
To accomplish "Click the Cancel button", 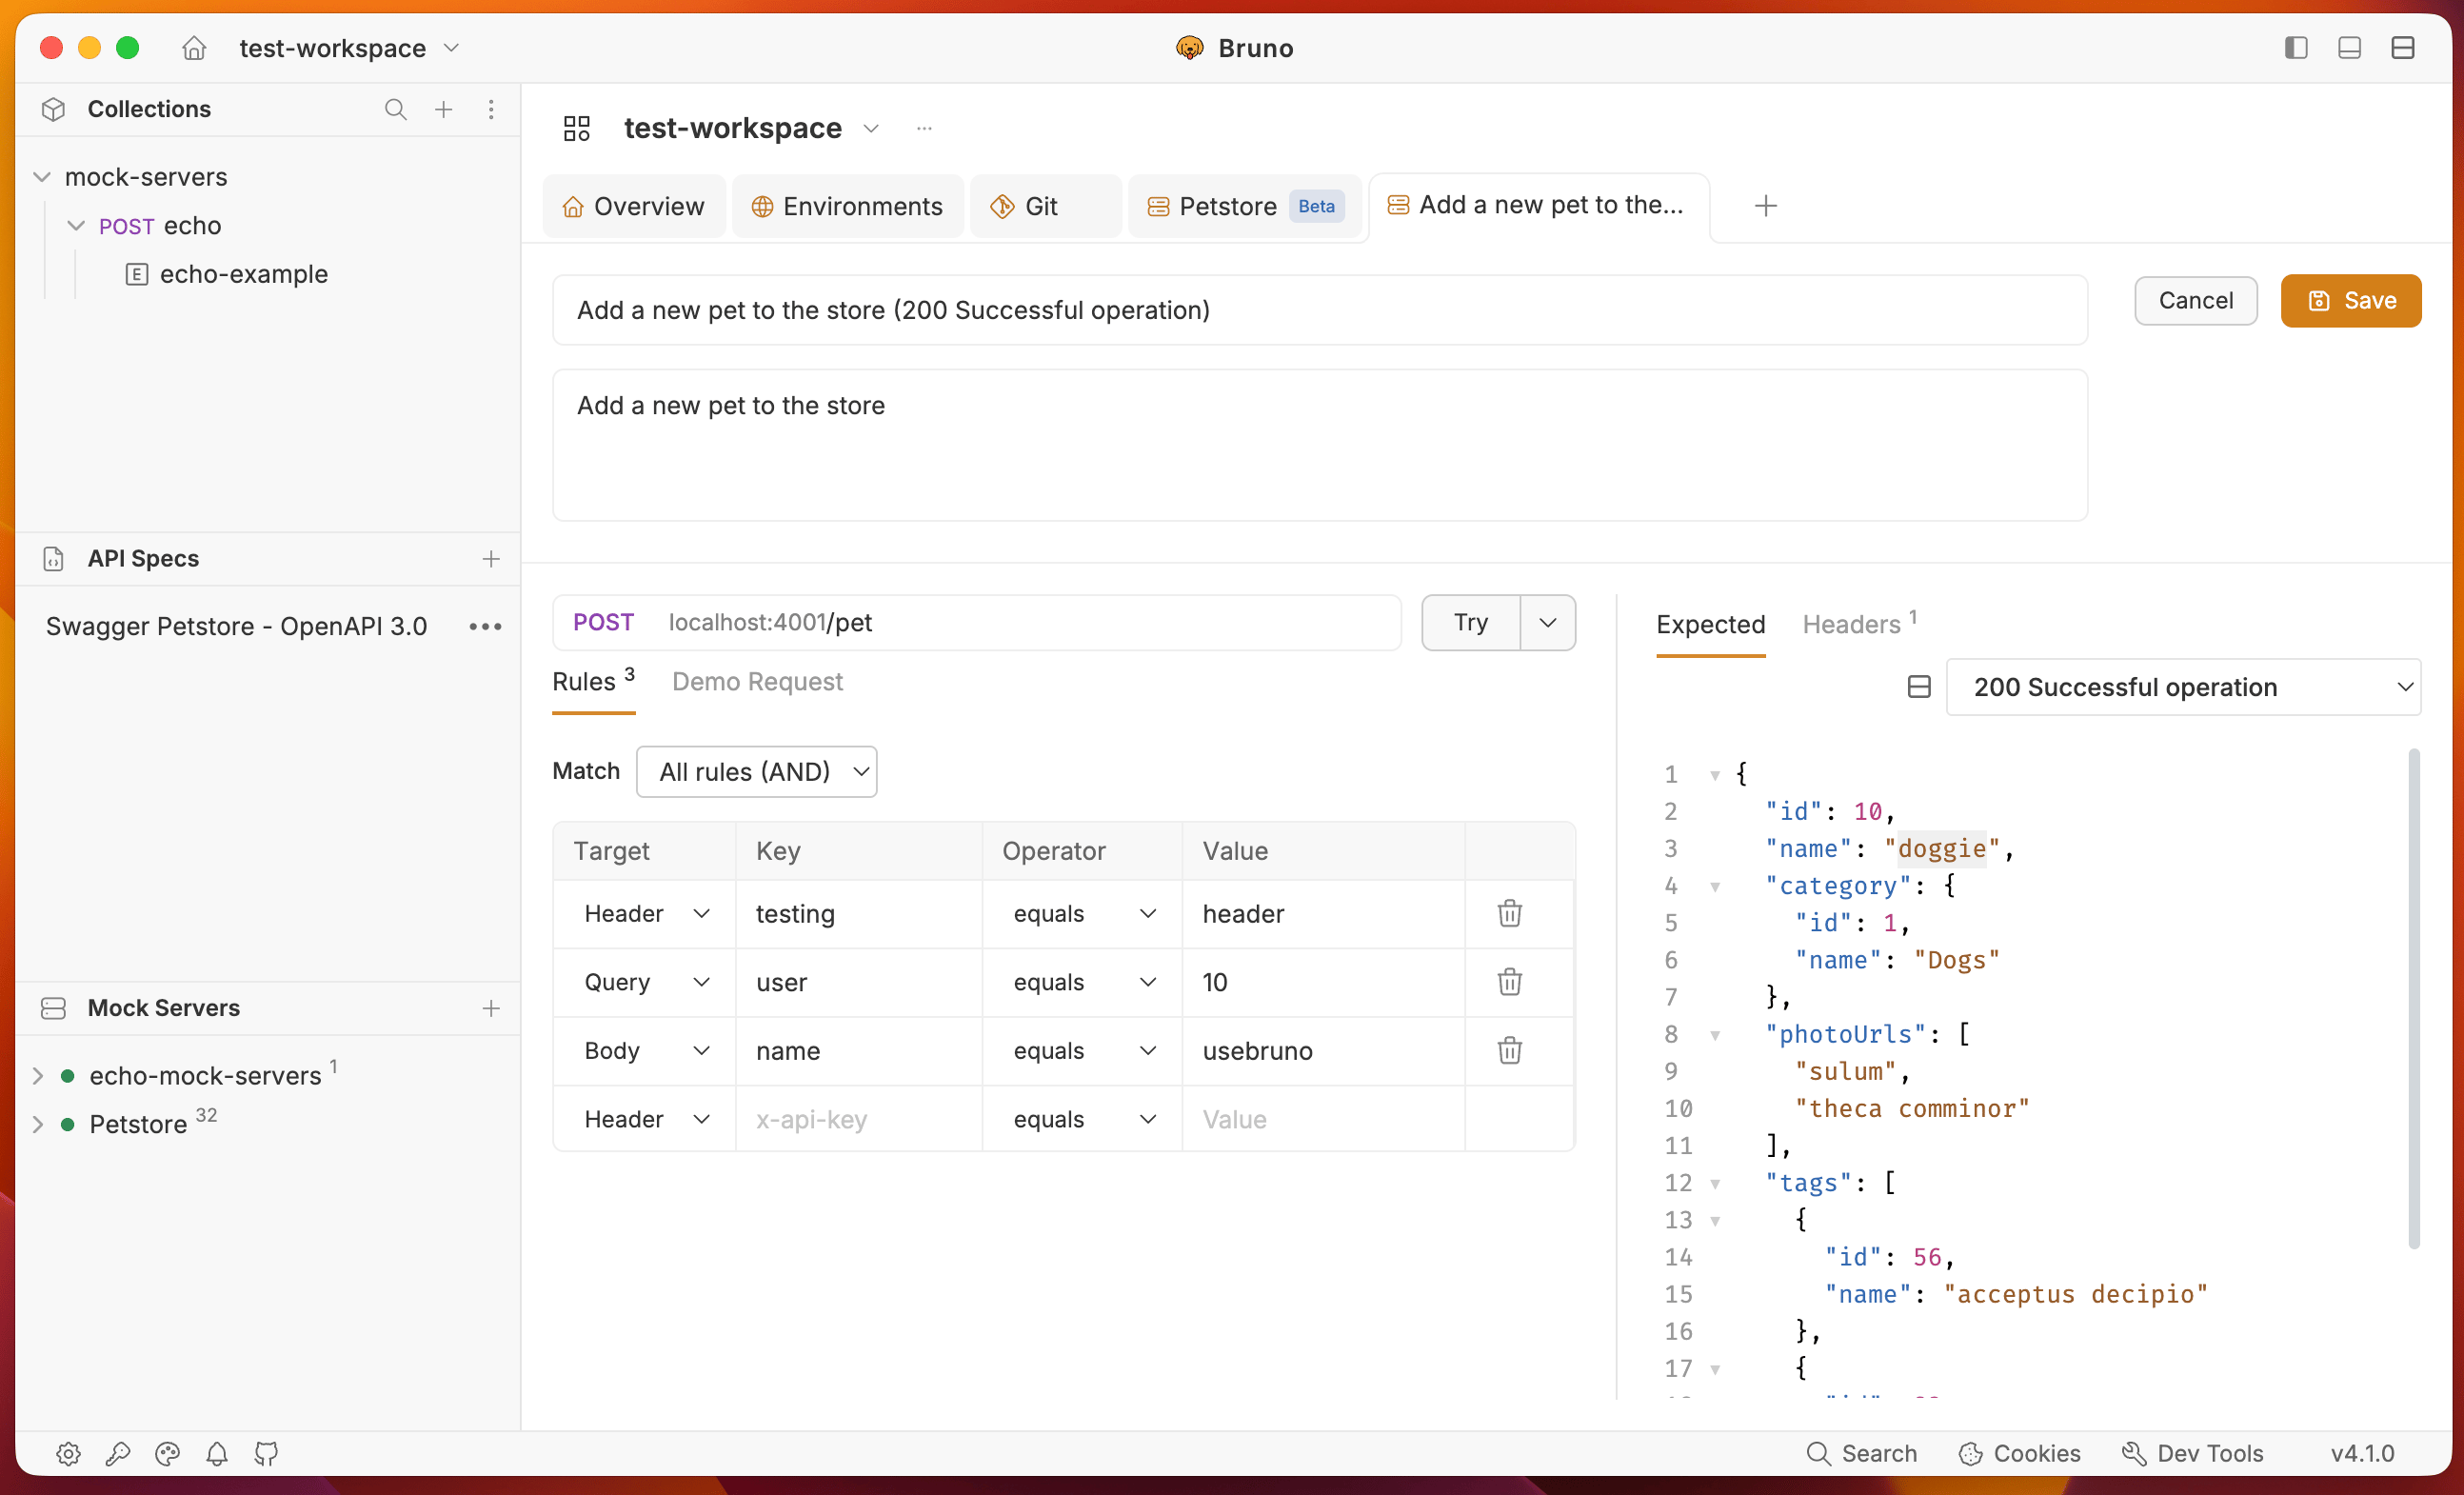I will (2196, 301).
